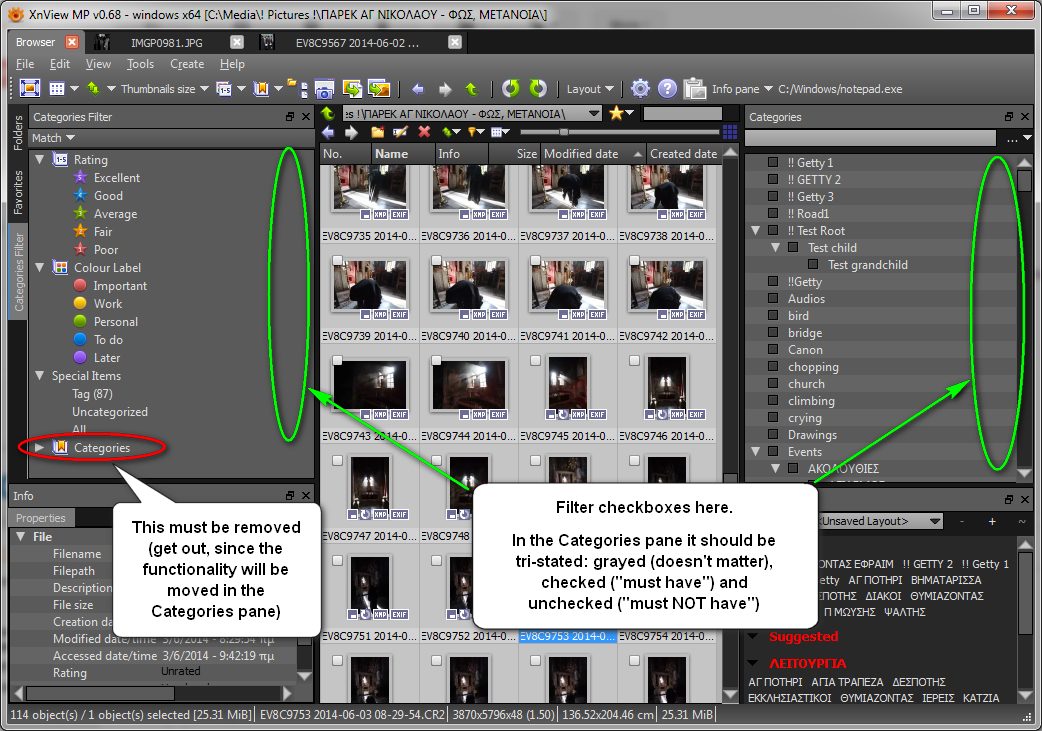Switch to the IMGP0981.JPG tab
Screen dimensions: 1042x731
point(164,42)
